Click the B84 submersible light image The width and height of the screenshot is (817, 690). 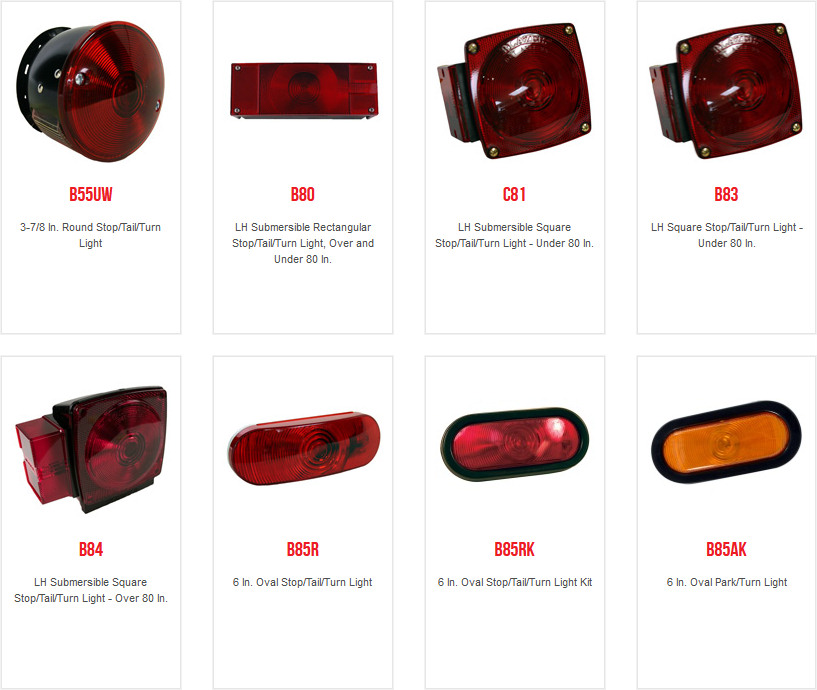[x=91, y=449]
